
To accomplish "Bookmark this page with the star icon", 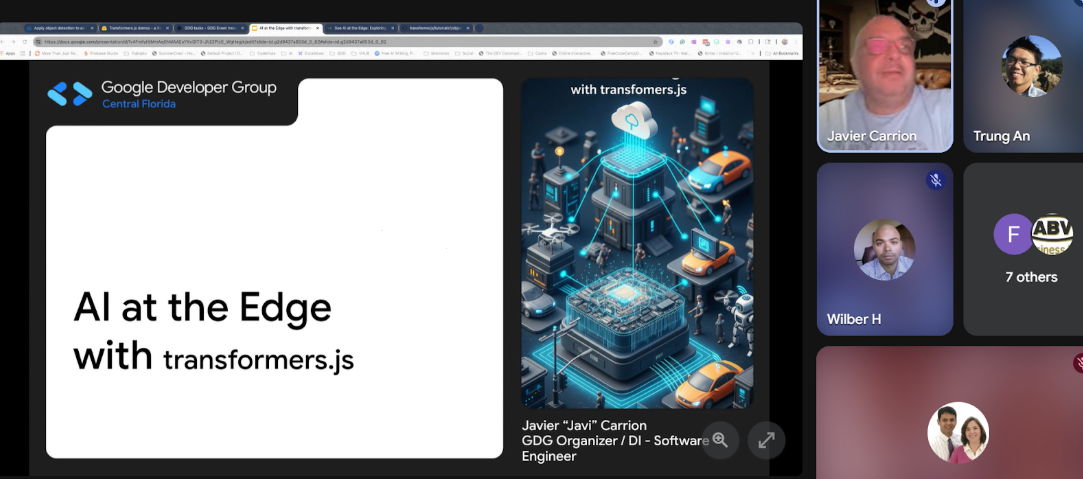I will [x=655, y=41].
